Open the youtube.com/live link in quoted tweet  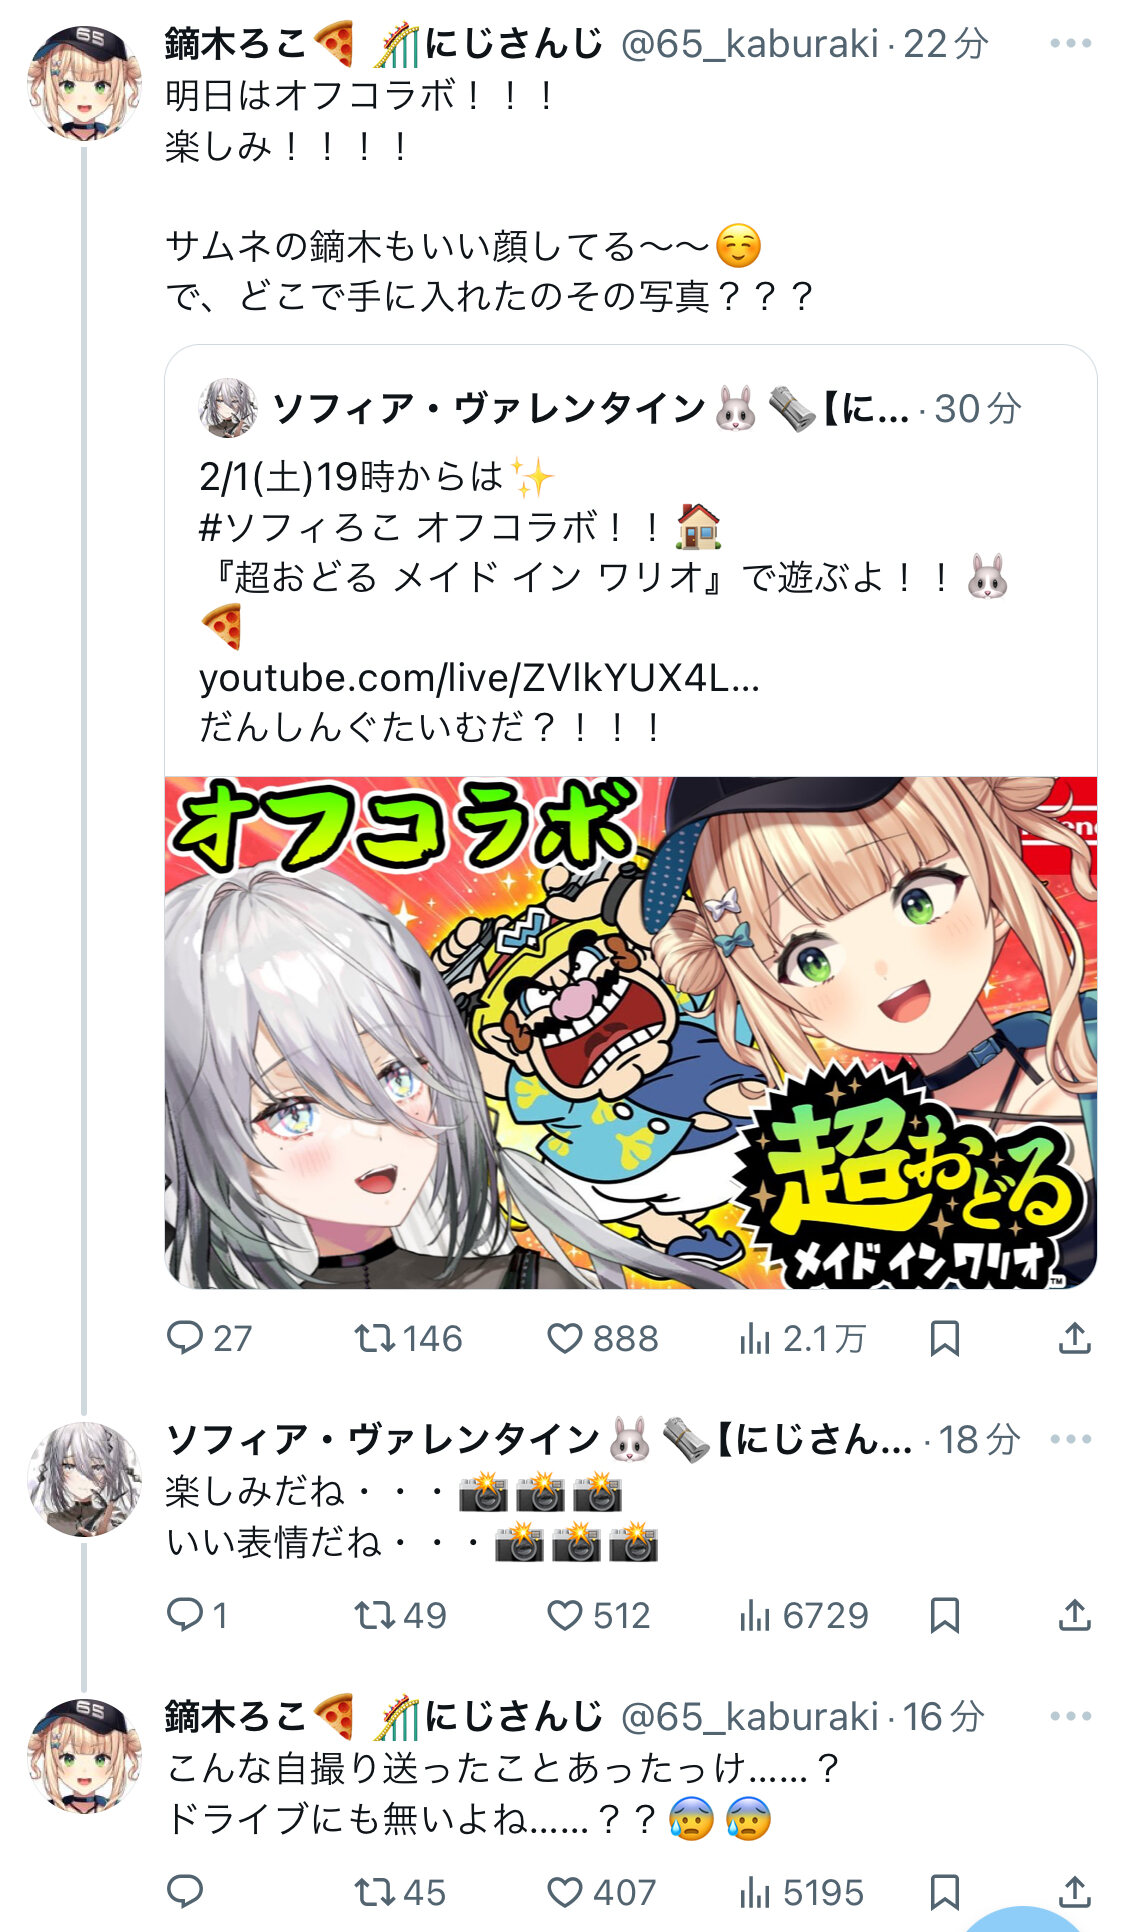479,678
